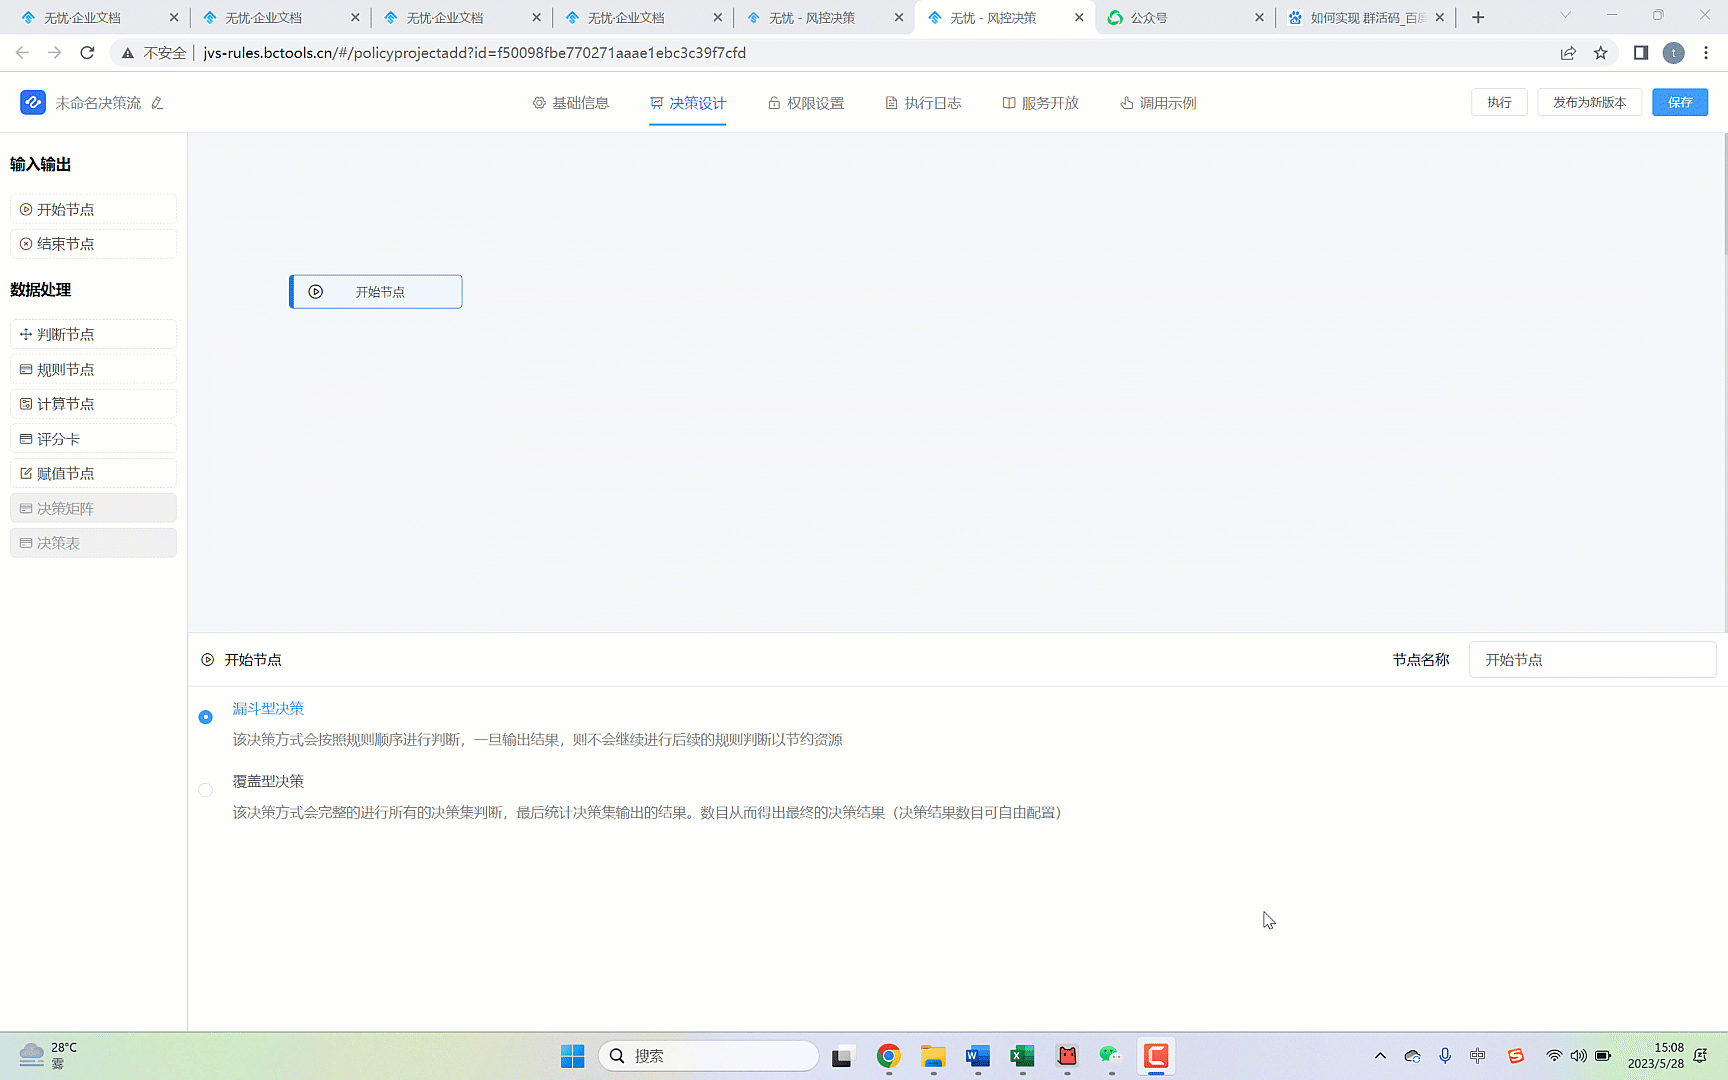The height and width of the screenshot is (1080, 1728).
Task: Click the edit pencil icon beside 未命名决策流
Action: click(157, 103)
